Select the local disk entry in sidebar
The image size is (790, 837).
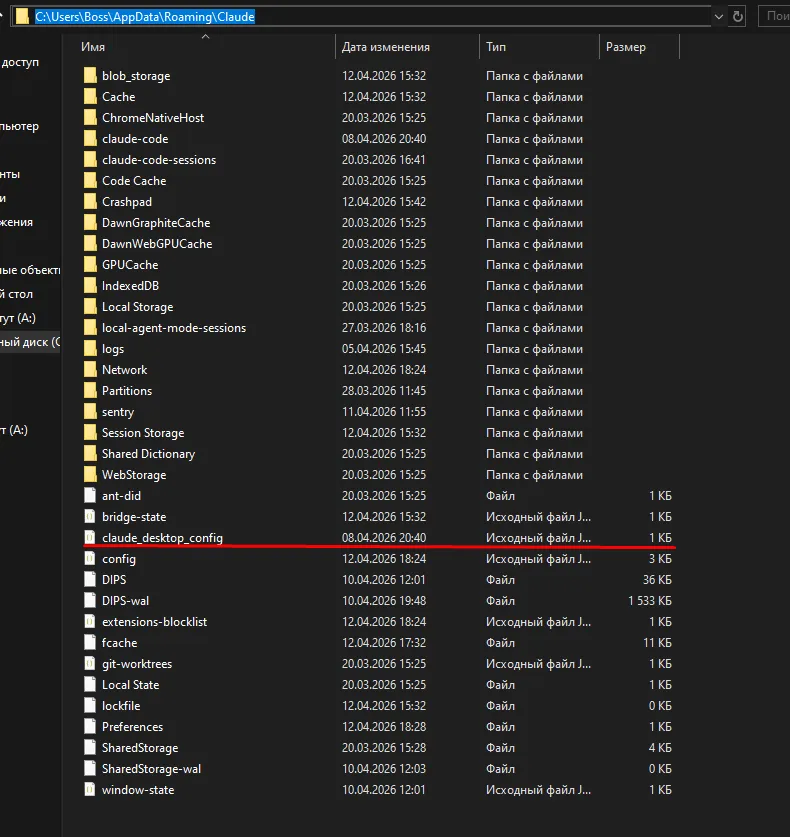point(30,342)
